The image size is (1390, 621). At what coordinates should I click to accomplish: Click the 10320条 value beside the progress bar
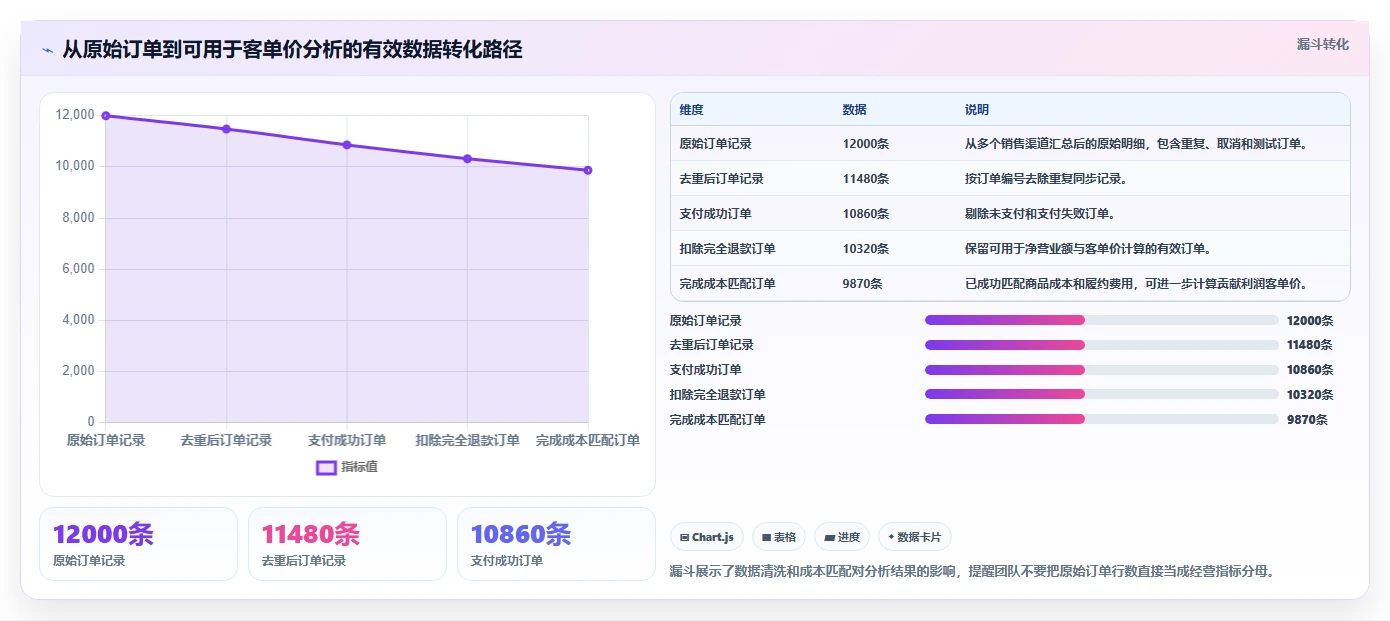(x=1310, y=395)
